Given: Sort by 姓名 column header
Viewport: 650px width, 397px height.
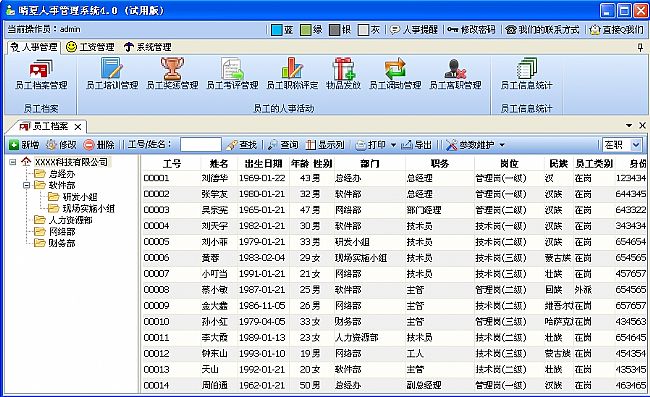Looking at the screenshot, I should pos(219,164).
